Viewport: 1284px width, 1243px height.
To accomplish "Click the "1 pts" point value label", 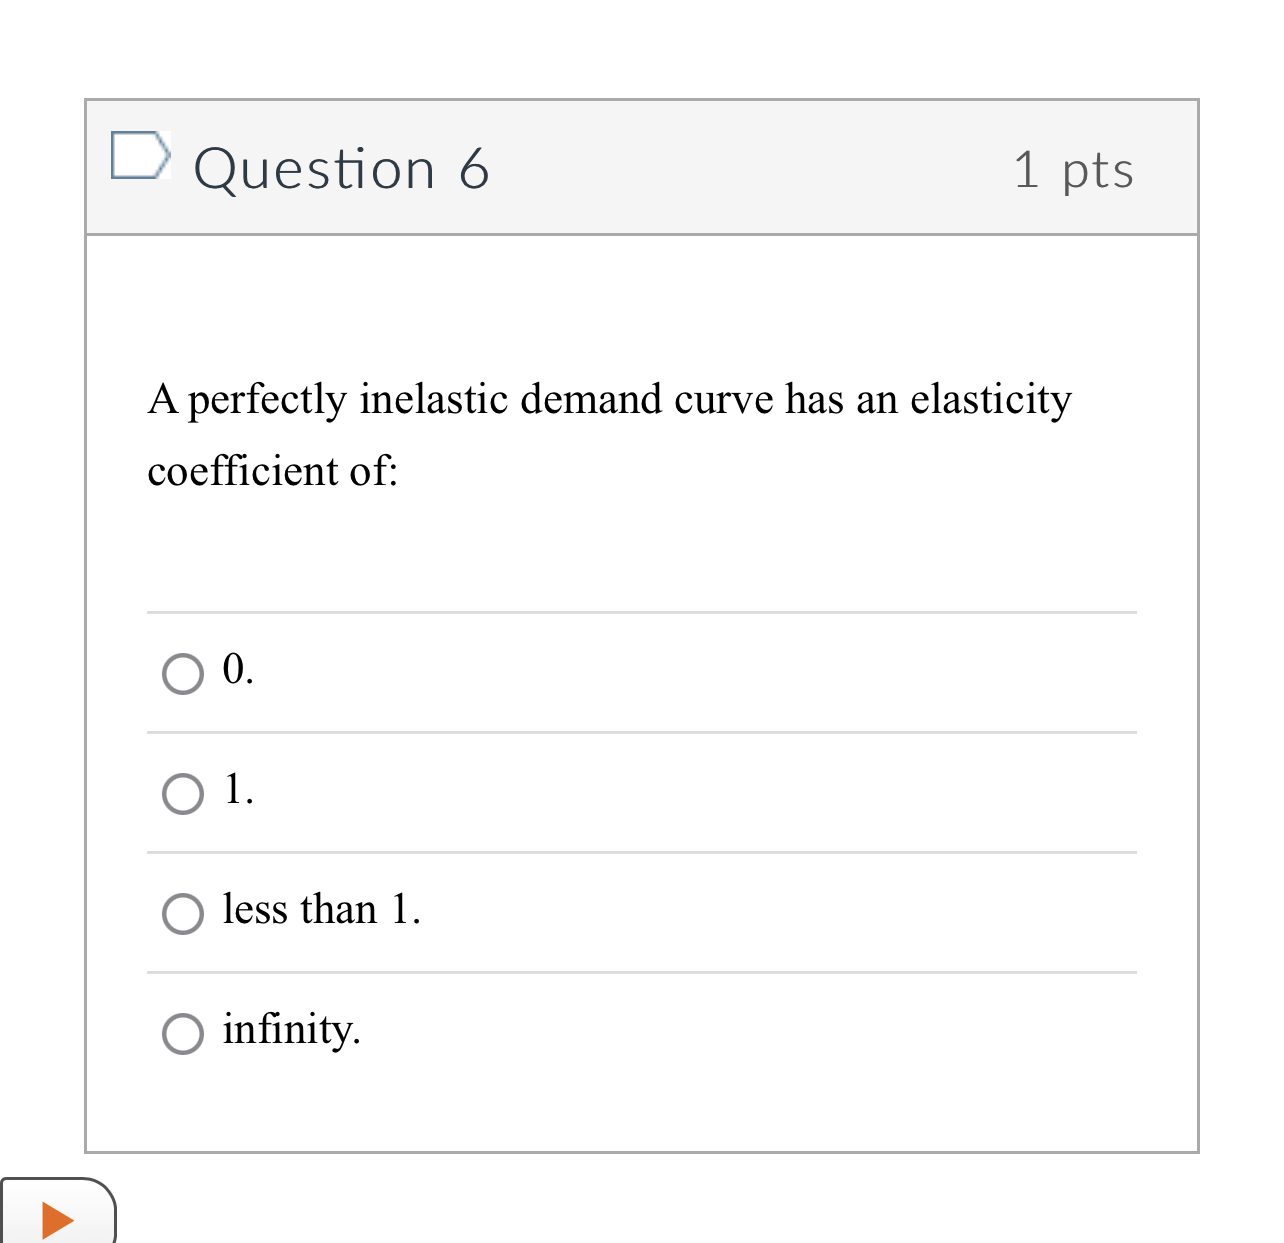I will pos(1074,170).
